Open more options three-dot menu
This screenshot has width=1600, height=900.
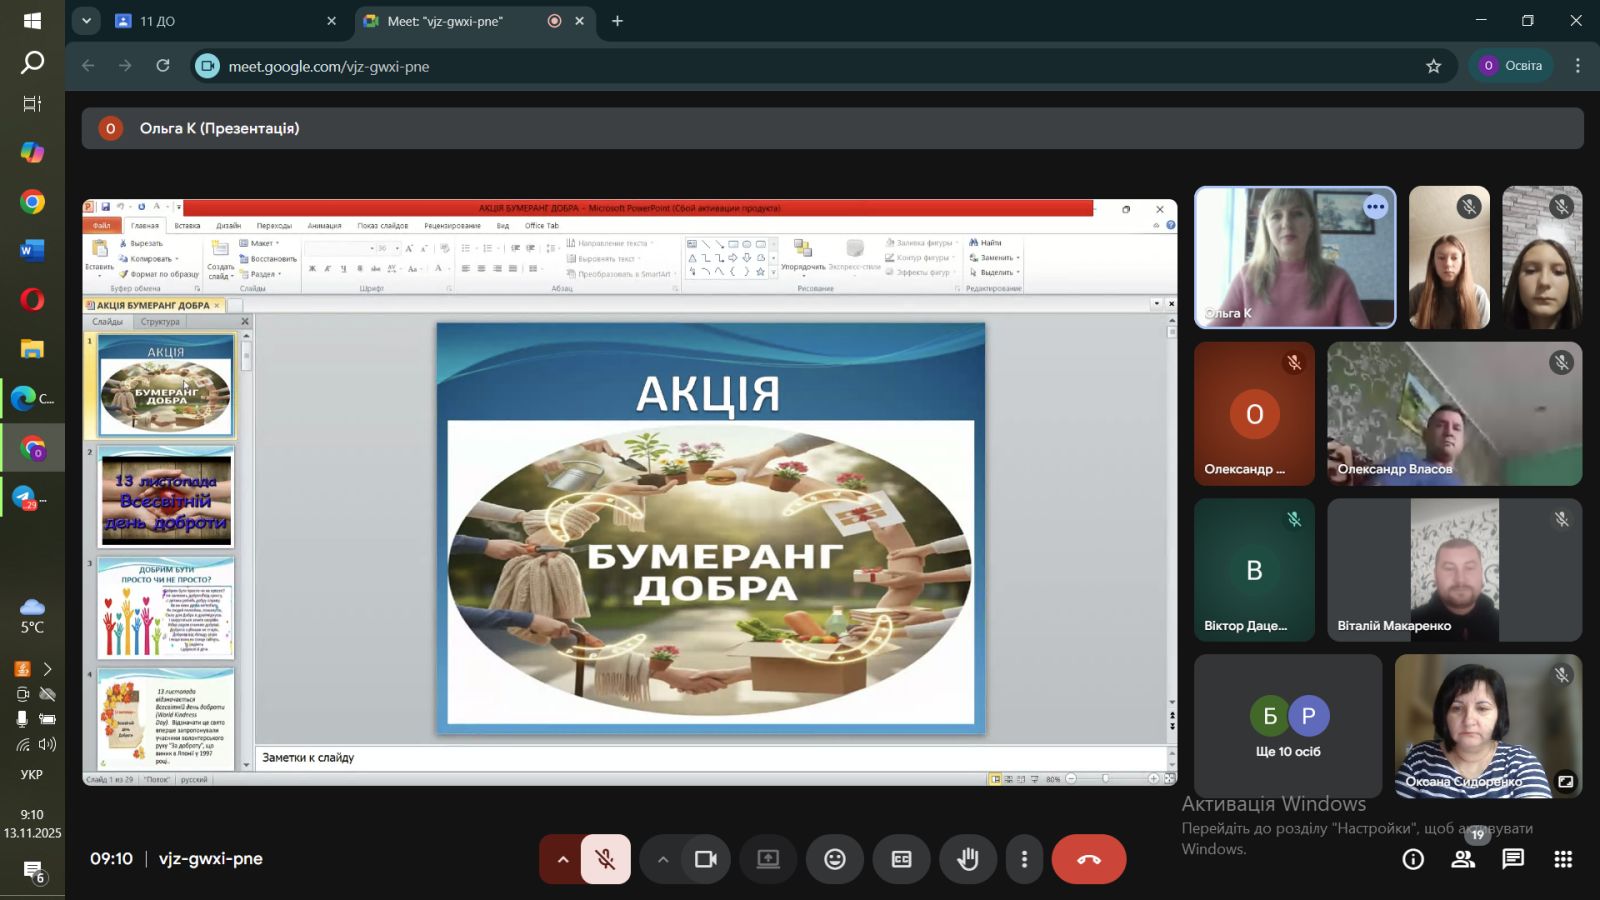(1023, 859)
